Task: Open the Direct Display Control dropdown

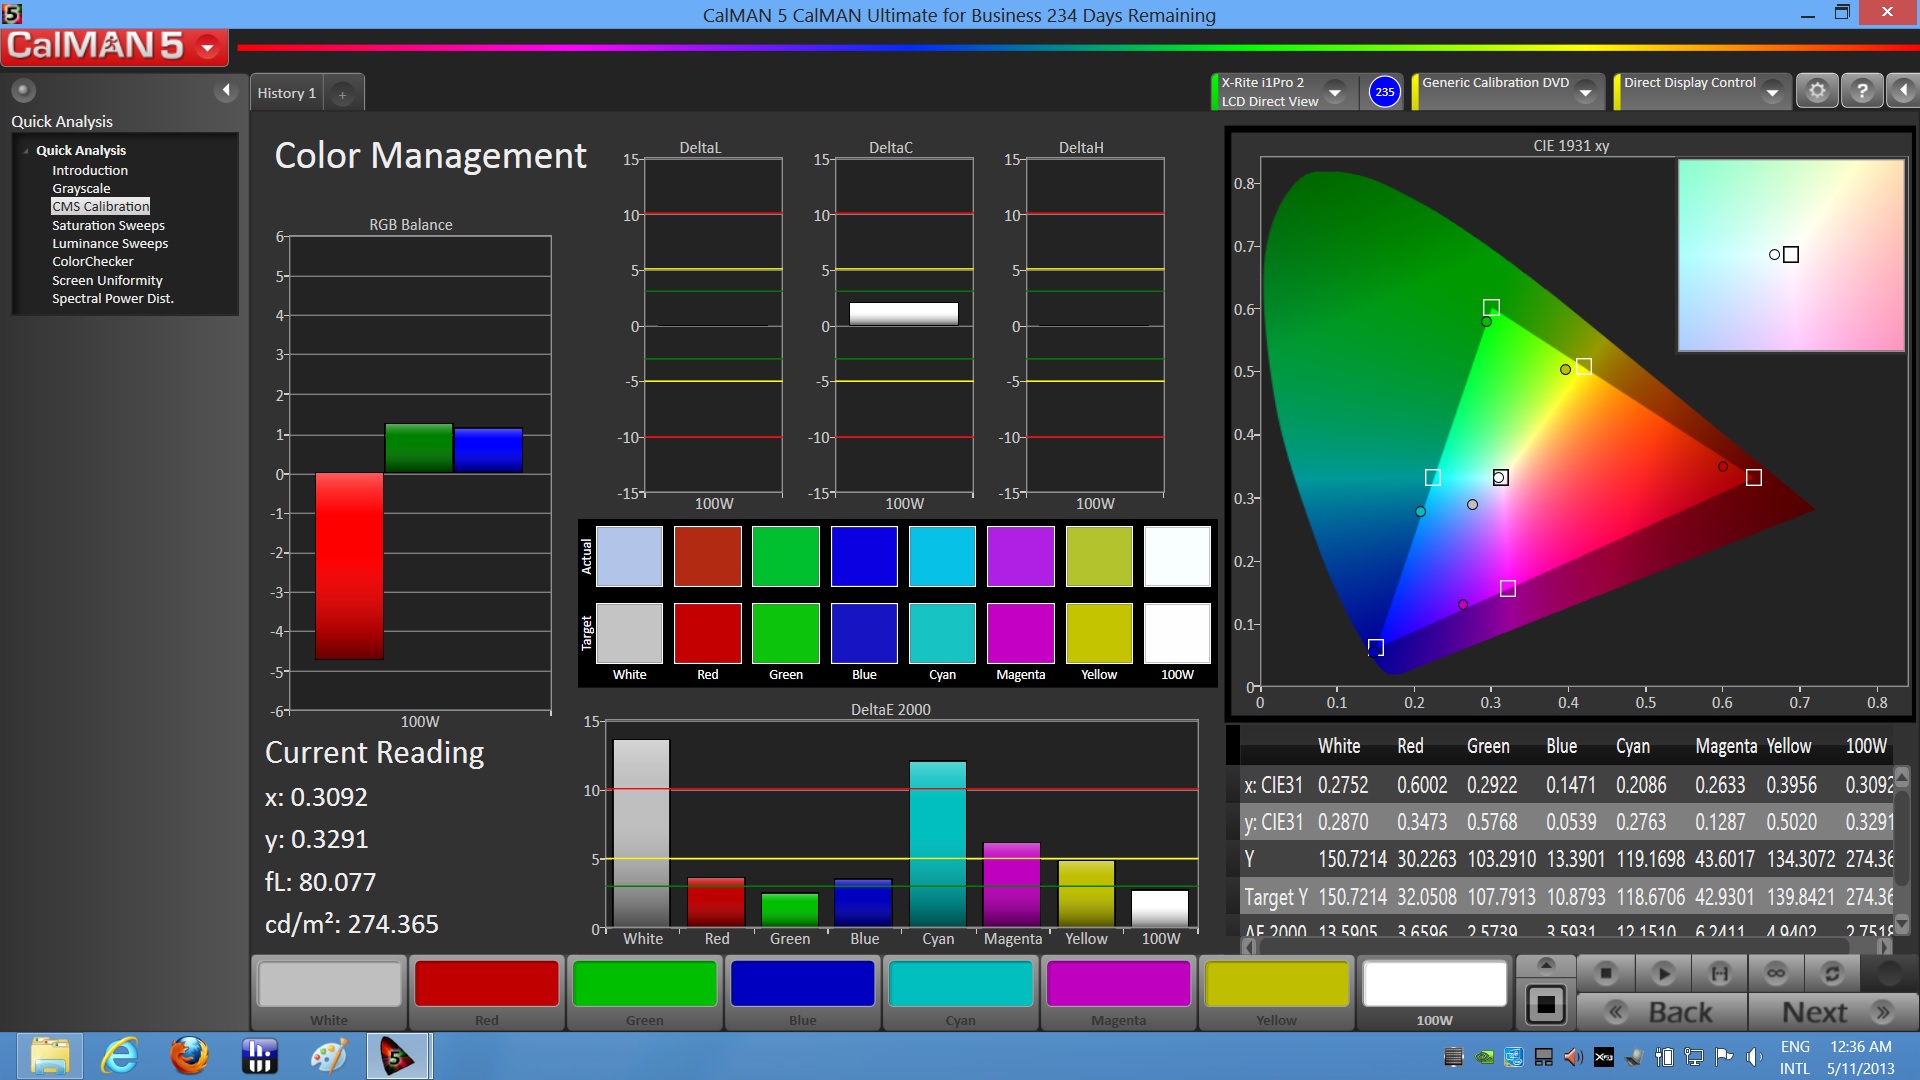Action: (x=1772, y=92)
